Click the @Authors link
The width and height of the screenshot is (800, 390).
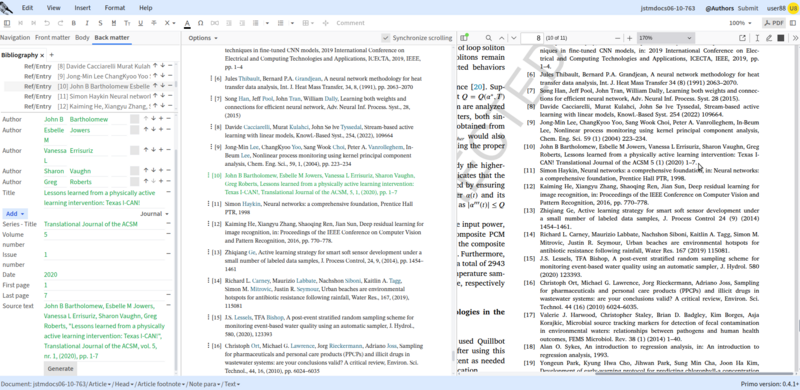(719, 8)
